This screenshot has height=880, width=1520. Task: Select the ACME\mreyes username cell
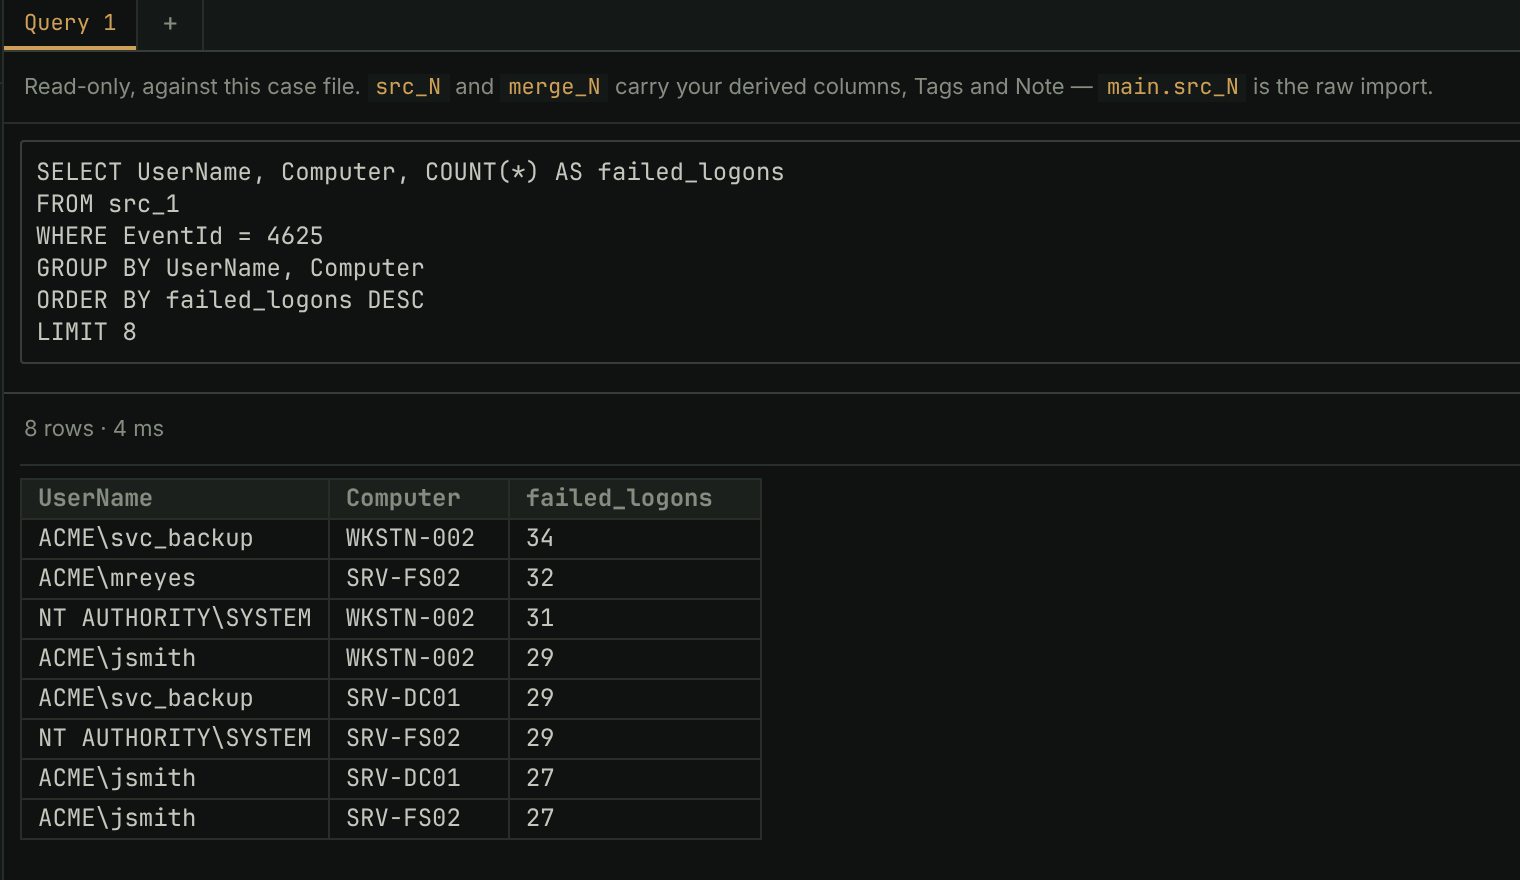point(175,578)
